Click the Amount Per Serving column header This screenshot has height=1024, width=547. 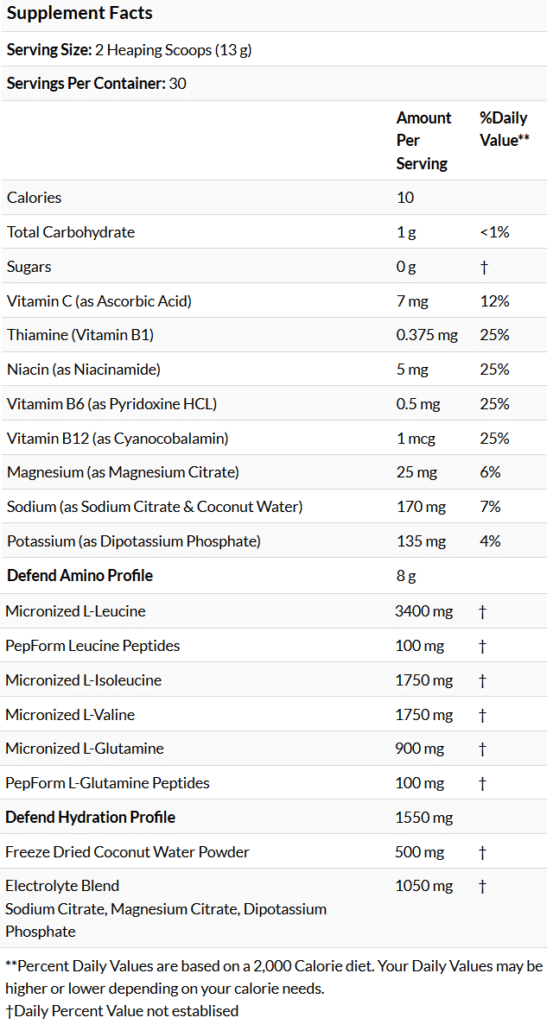424,140
